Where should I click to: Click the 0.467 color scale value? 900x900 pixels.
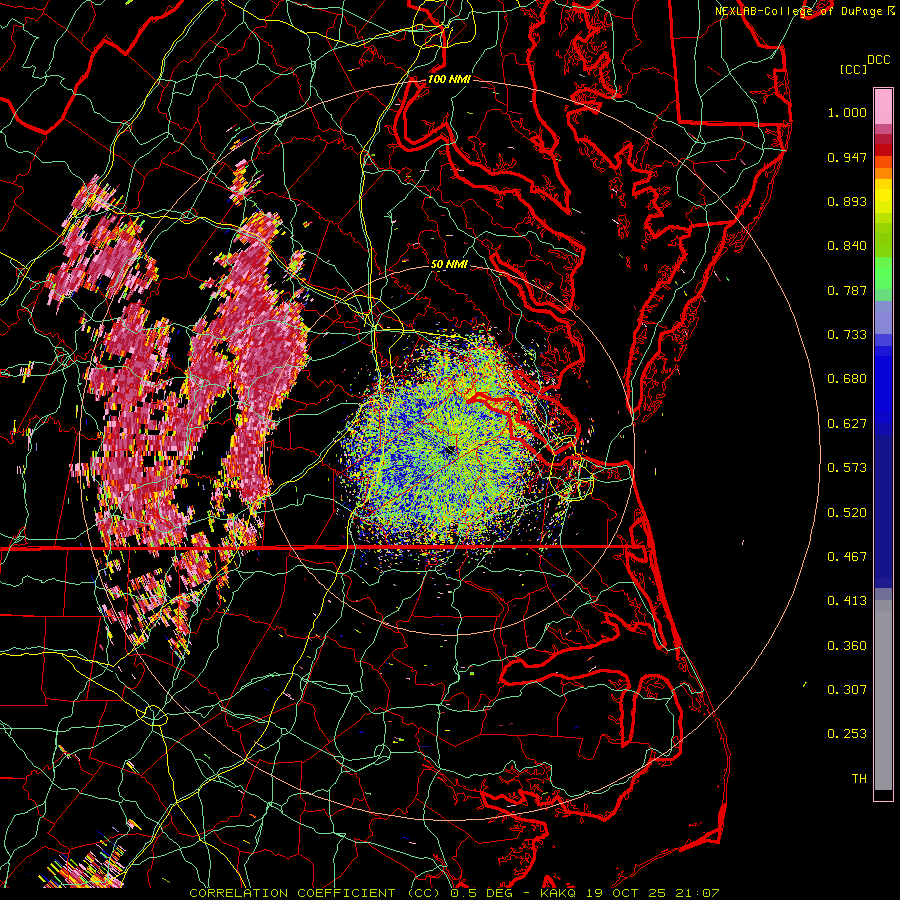pyautogui.click(x=847, y=557)
